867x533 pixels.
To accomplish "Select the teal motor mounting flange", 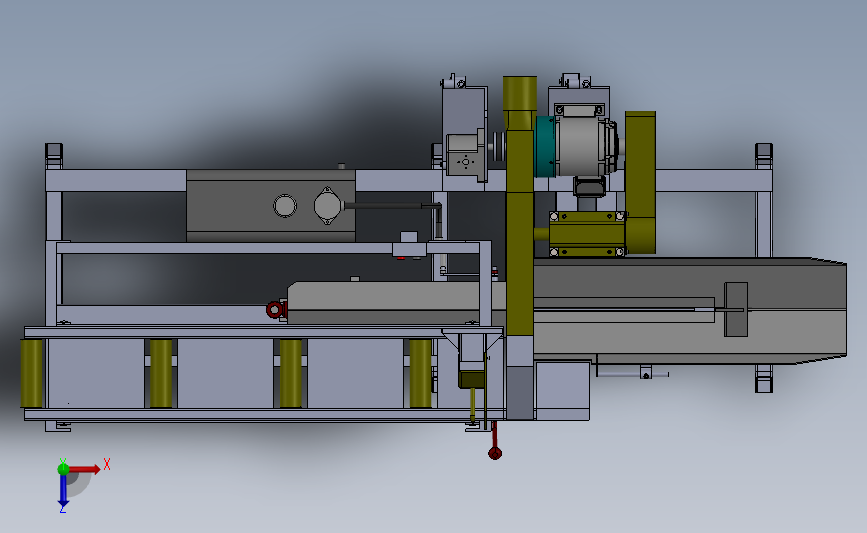I will [545, 147].
